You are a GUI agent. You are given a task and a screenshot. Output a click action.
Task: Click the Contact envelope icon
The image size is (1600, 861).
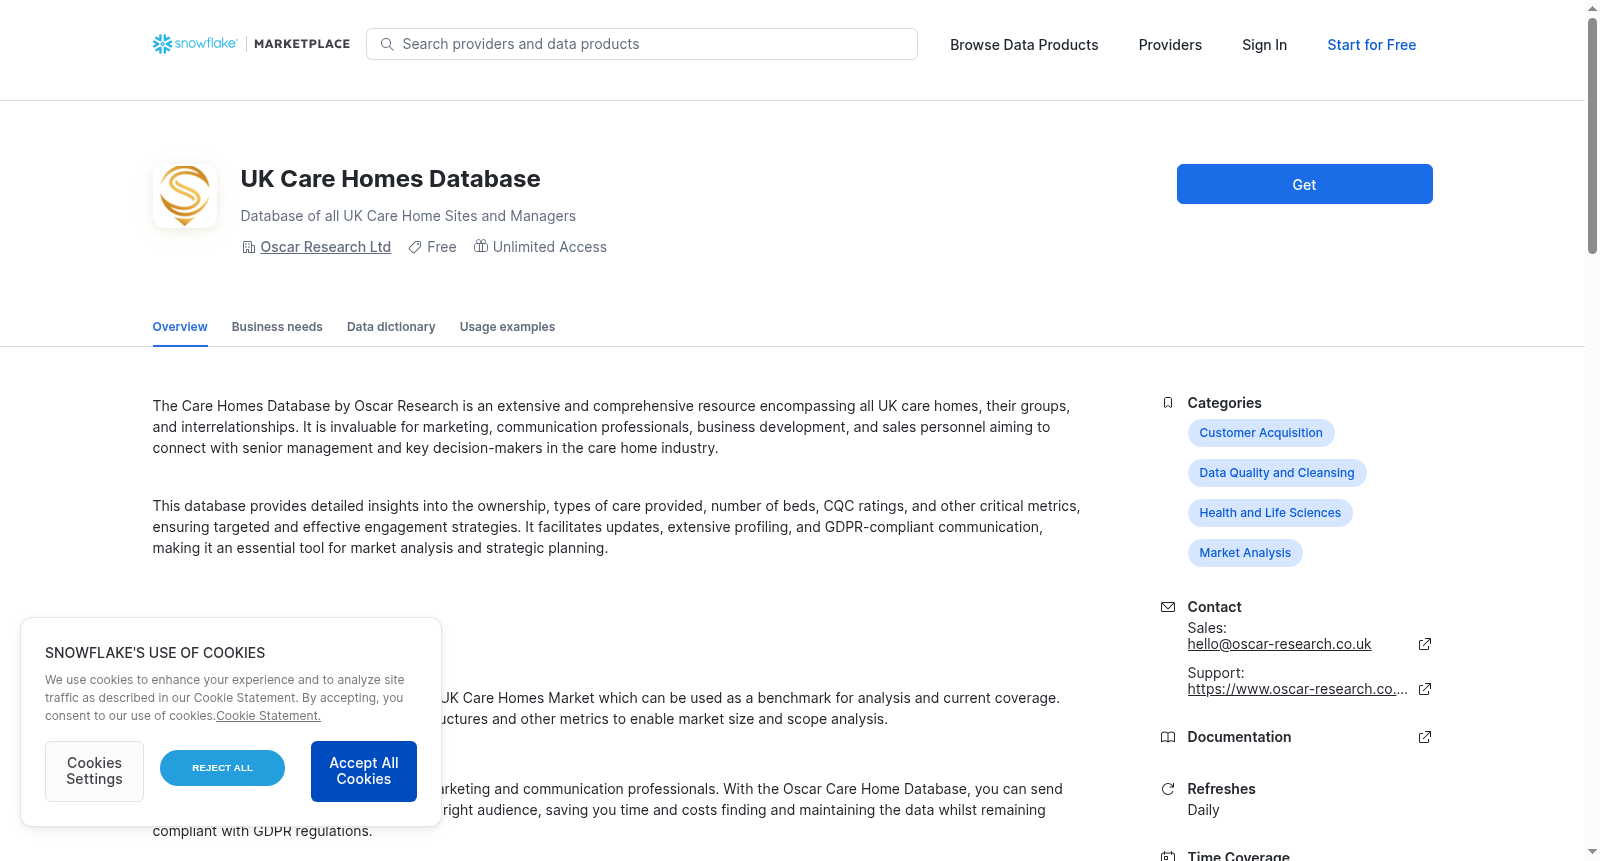pos(1167,607)
